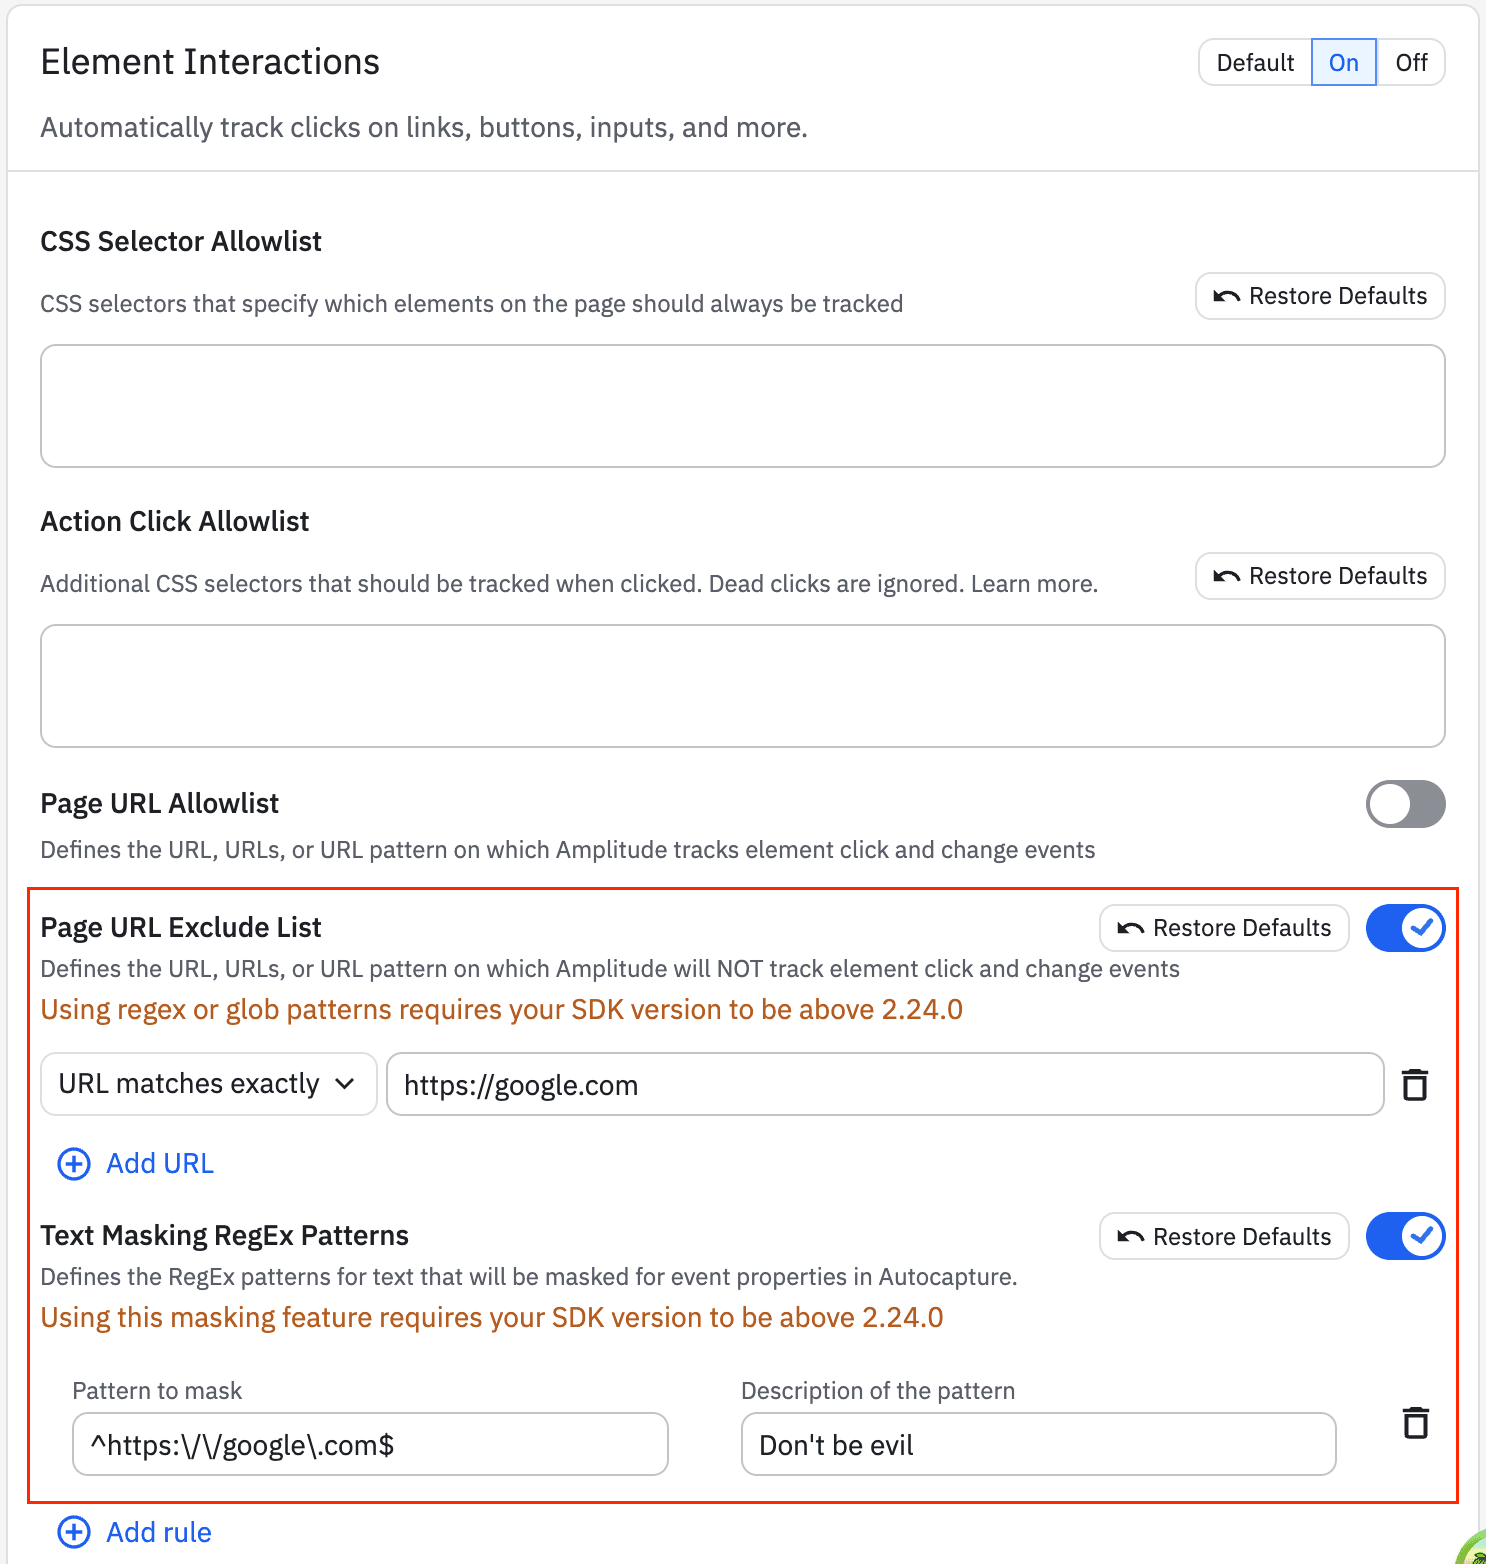The image size is (1486, 1564).
Task: Enable the Page URL Allowlist toggle
Action: tap(1405, 804)
